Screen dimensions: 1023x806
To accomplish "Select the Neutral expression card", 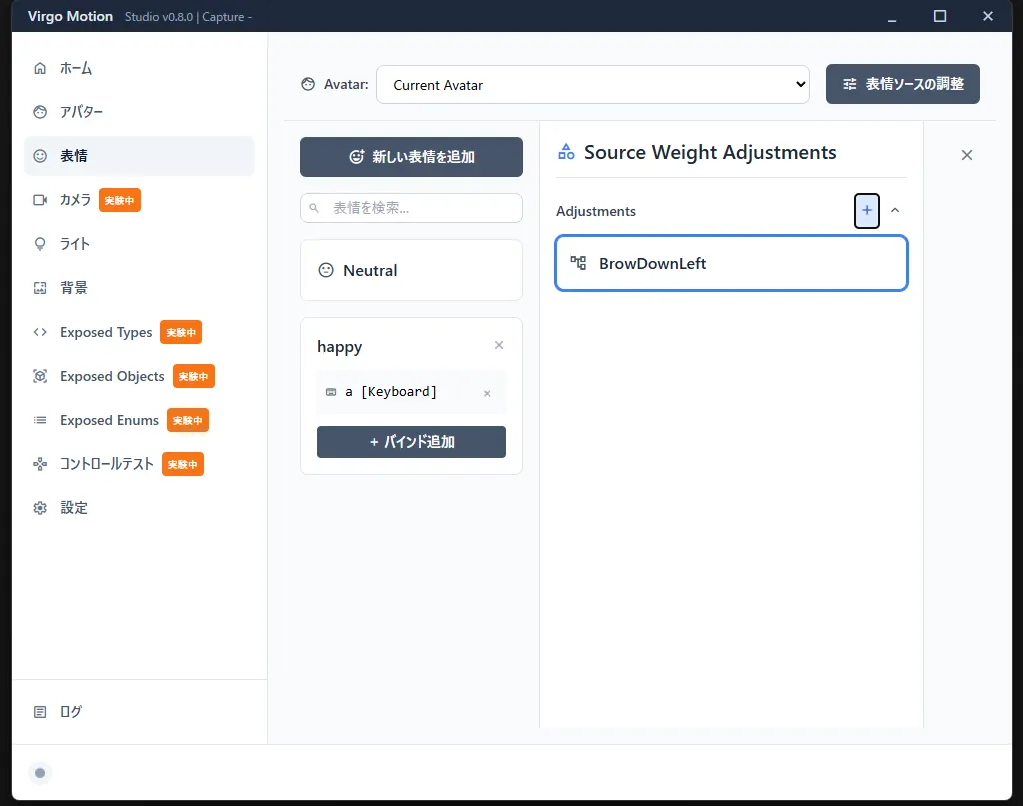I will click(411, 270).
